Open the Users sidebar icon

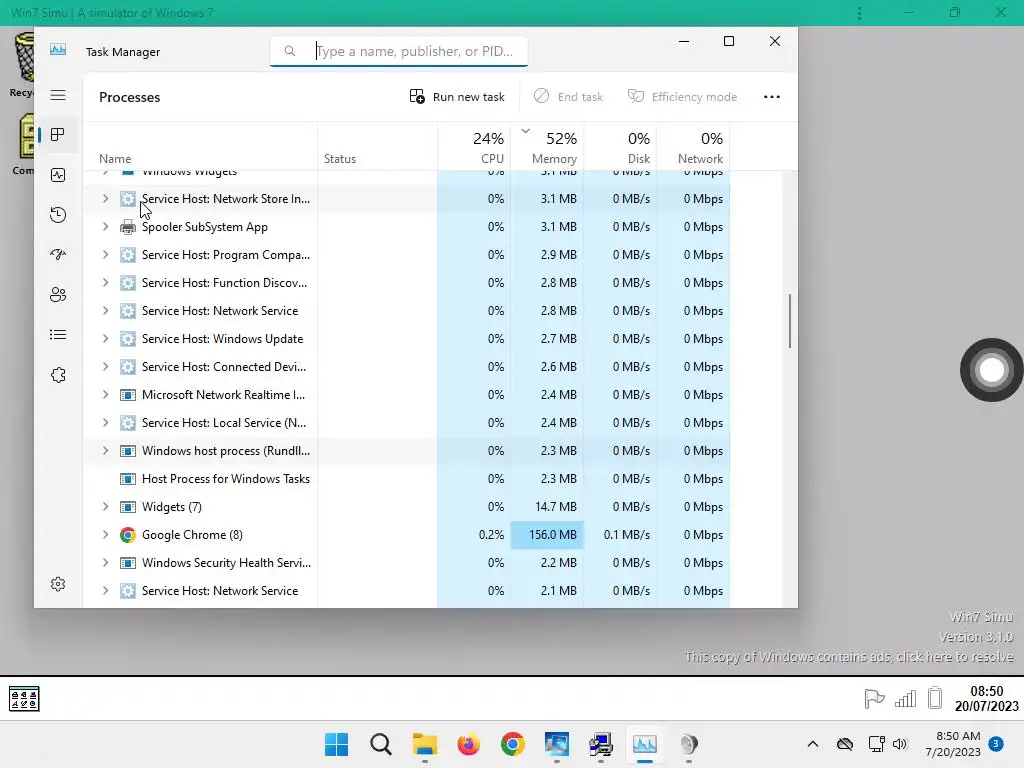click(58, 295)
